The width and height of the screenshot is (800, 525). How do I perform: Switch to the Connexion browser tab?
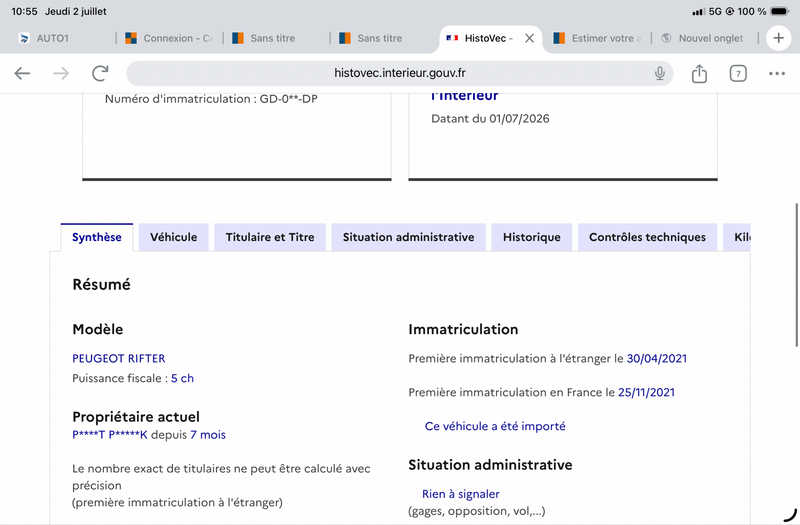tap(169, 38)
